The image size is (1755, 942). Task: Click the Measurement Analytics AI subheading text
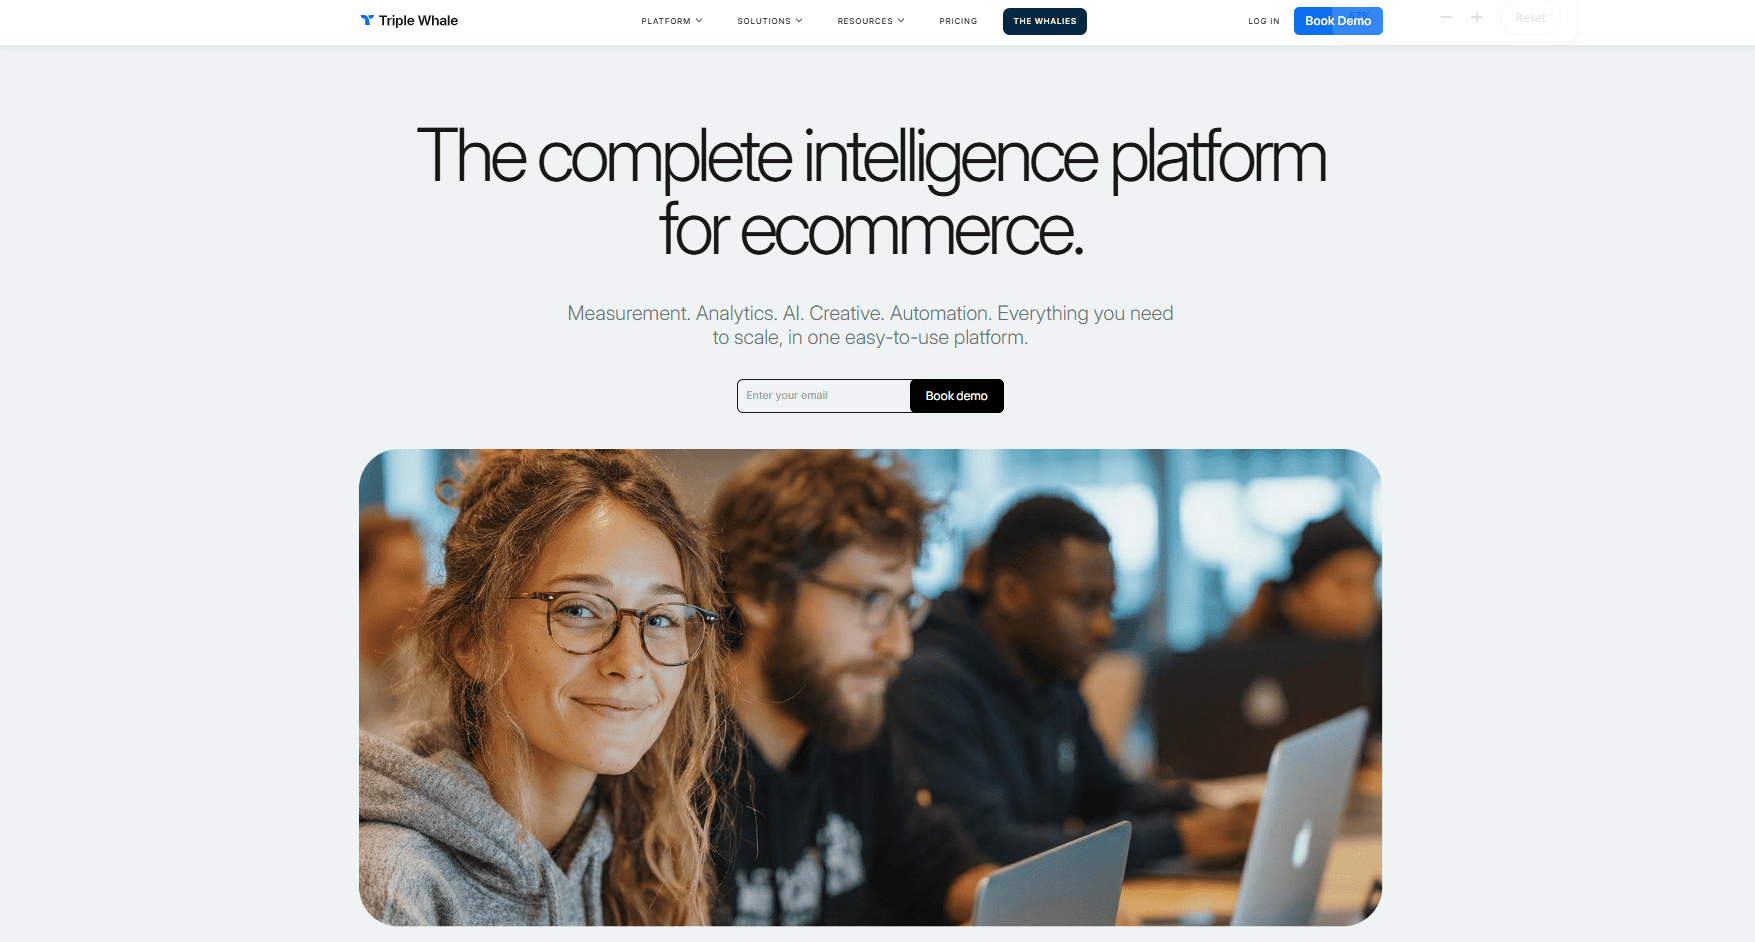click(x=870, y=325)
